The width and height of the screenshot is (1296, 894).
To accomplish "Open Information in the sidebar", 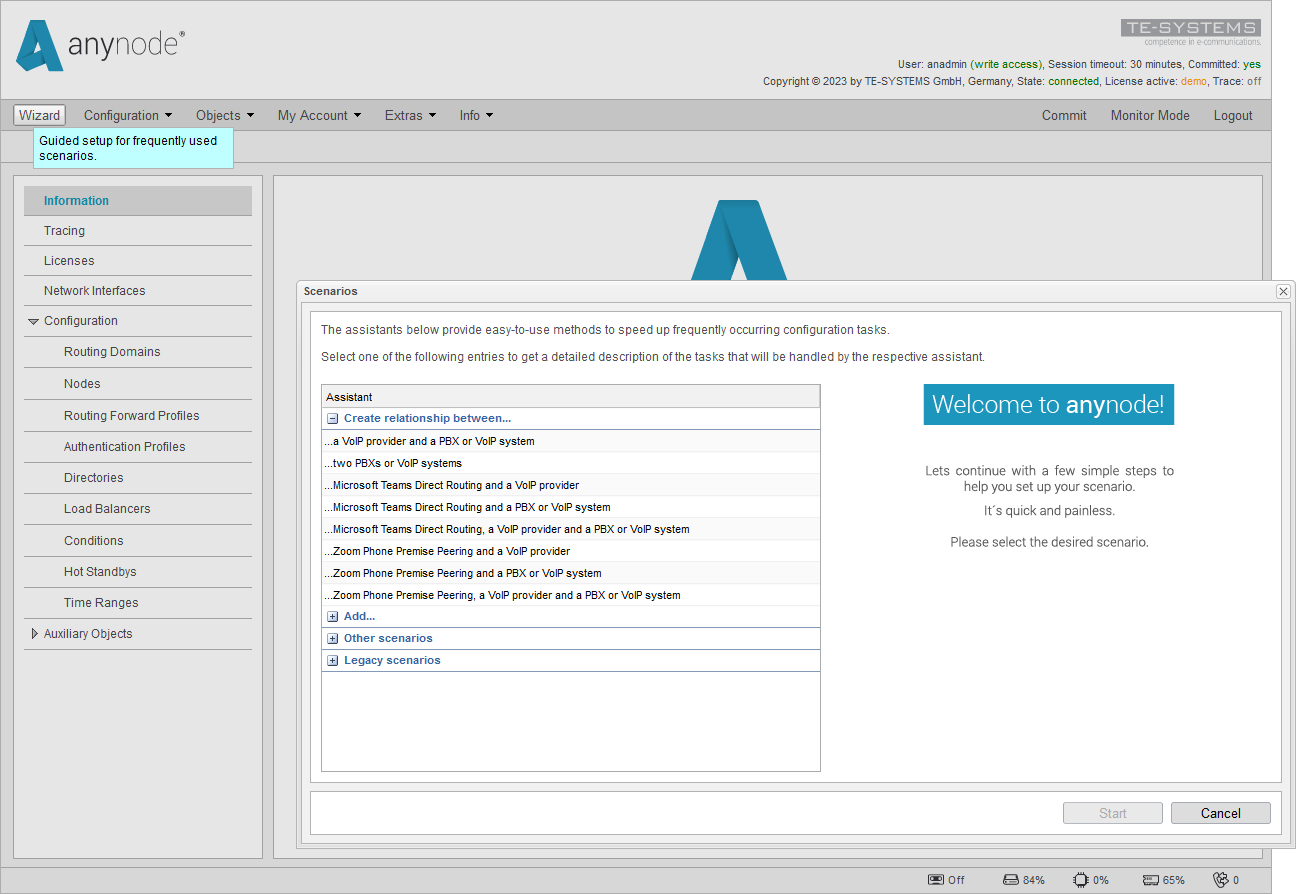I will pyautogui.click(x=138, y=201).
